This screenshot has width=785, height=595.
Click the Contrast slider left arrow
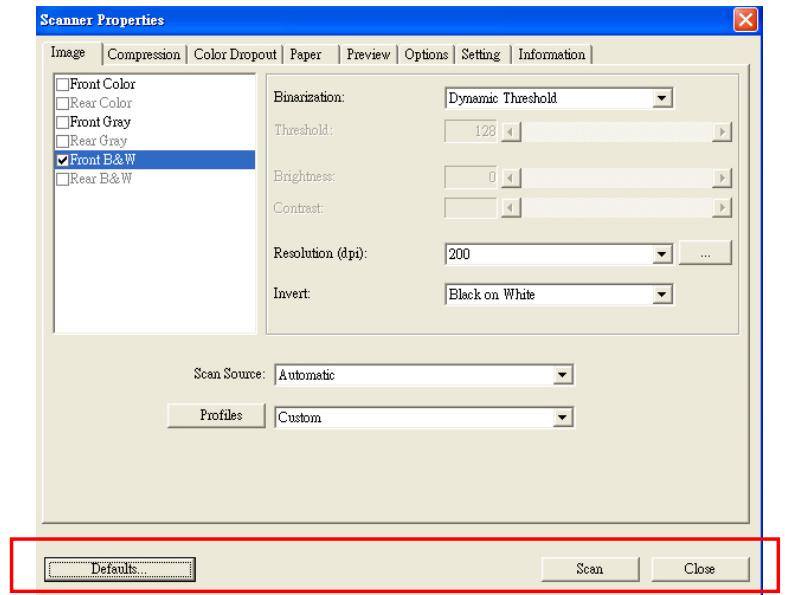tap(511, 208)
